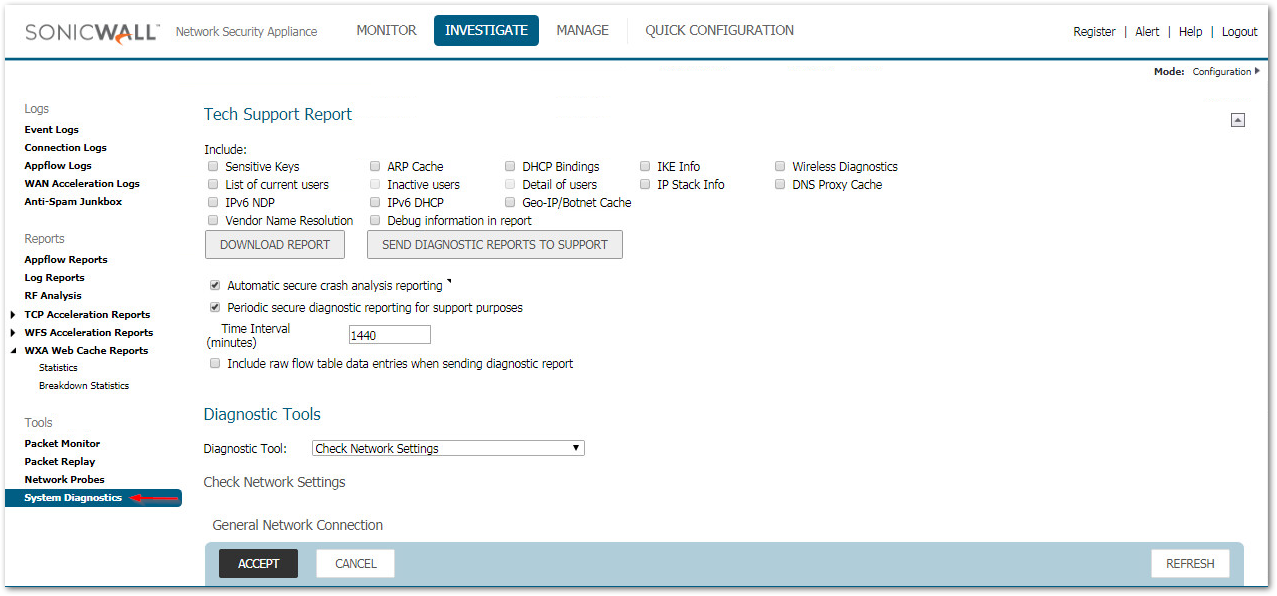
Task: Click the SonicWall logo
Action: (x=91, y=31)
